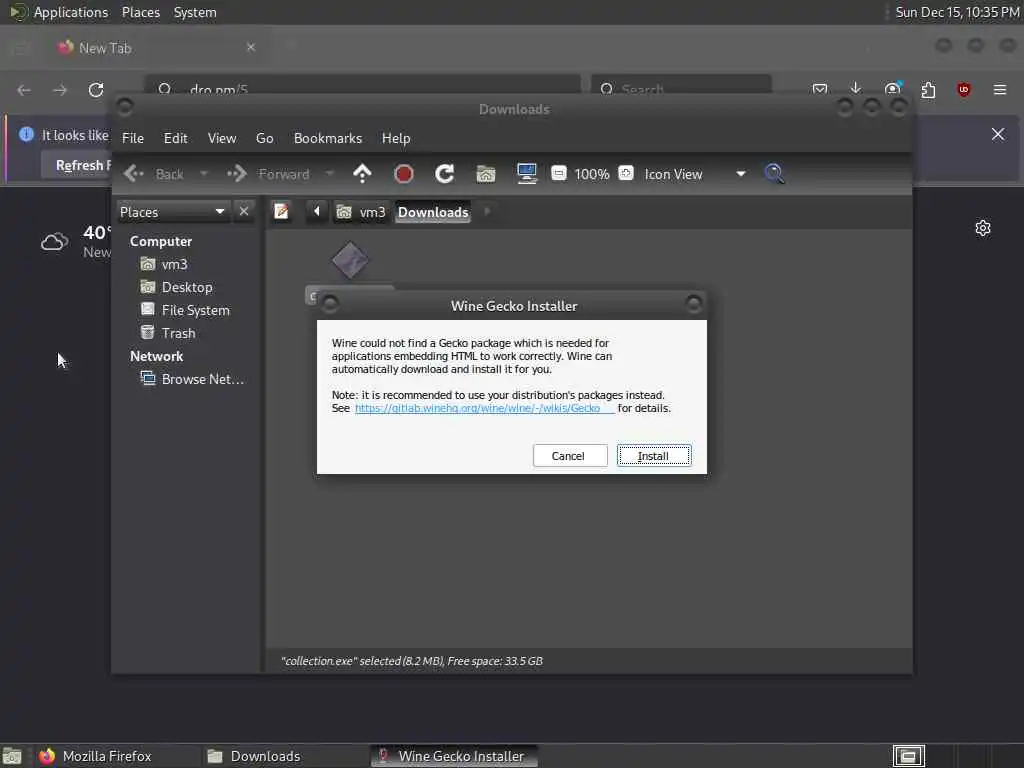Open Firefox Pocket icon
This screenshot has height=768, width=1024.
coord(820,89)
